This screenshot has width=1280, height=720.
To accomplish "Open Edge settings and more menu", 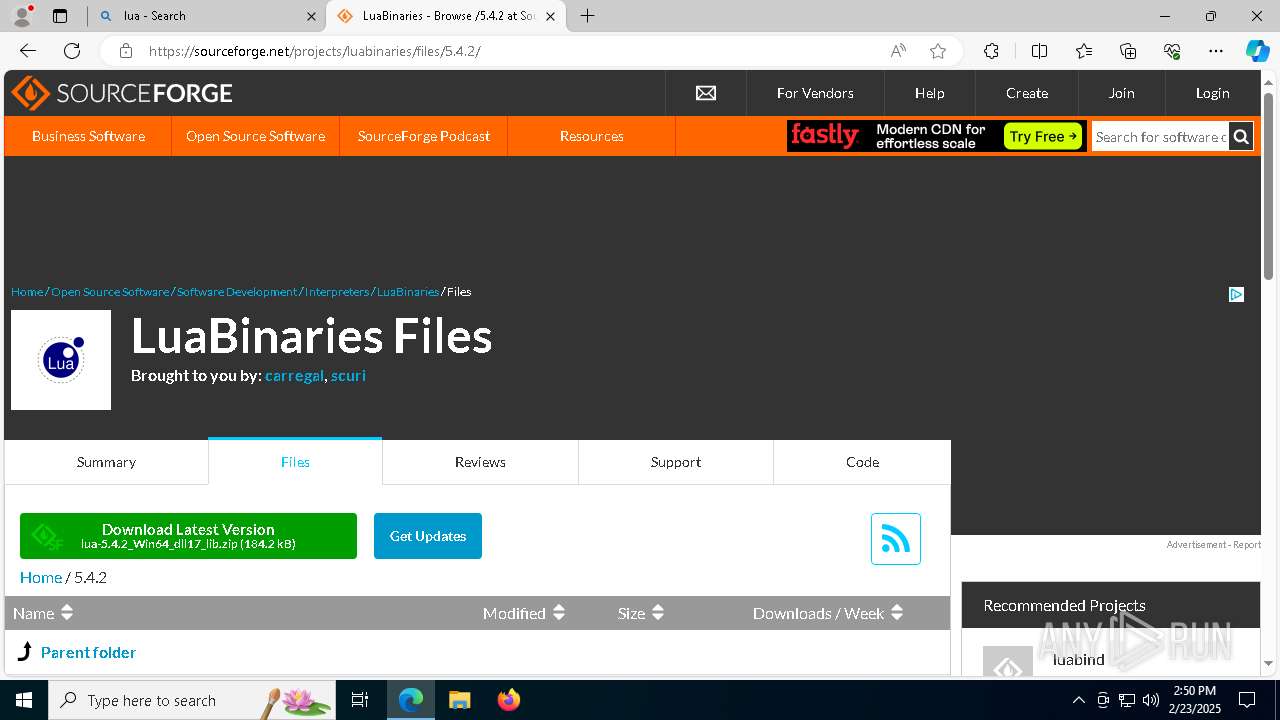I will pos(1216,51).
